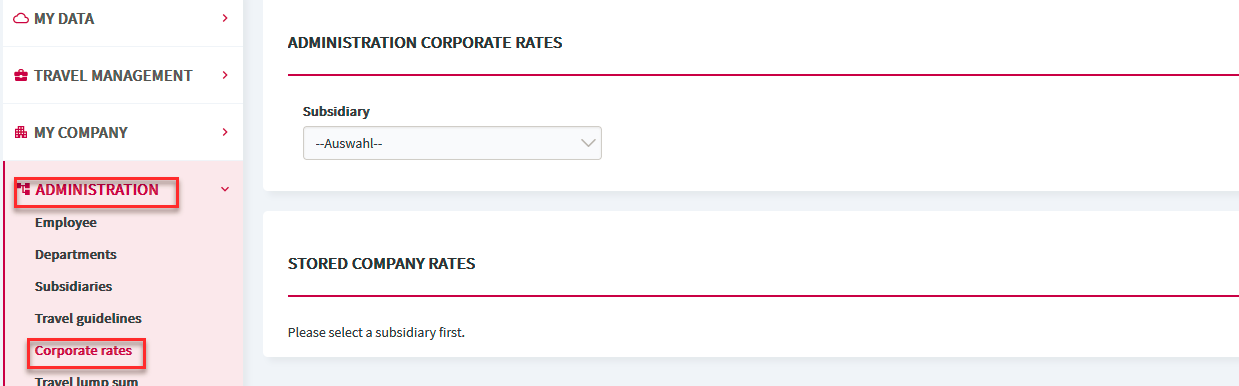Expand the MY COMPANY chevron arrow
Viewport: 1239px width, 386px height.
(x=225, y=132)
